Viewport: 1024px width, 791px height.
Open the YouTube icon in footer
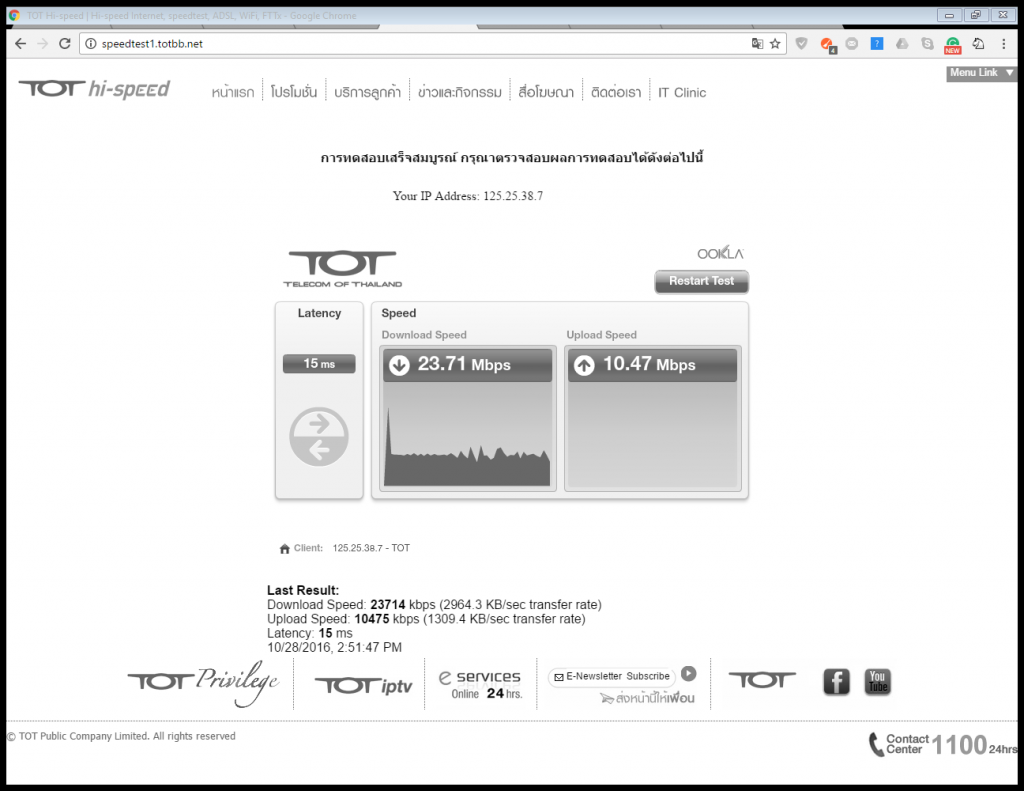[878, 681]
